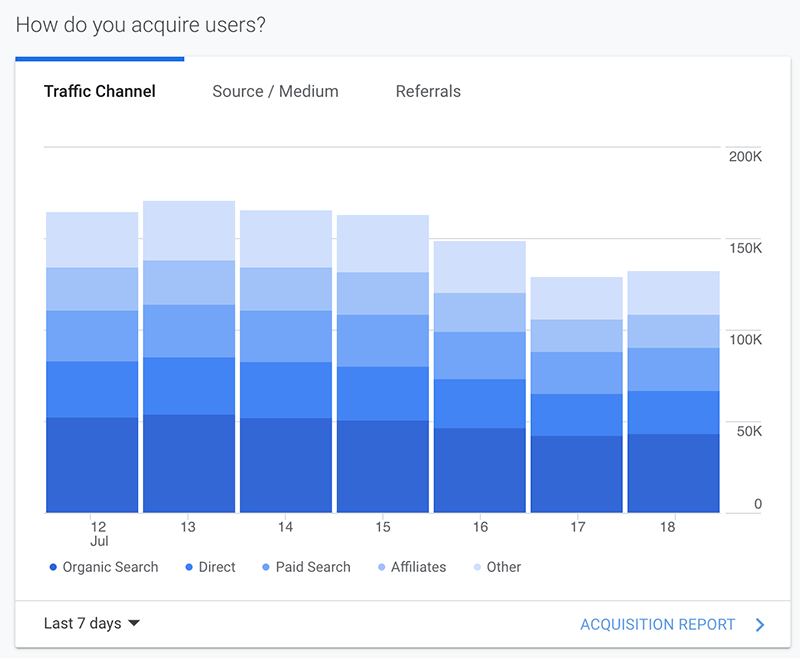
Task: Click the Affiliates segment of the July 18 bar
Action: pos(673,331)
